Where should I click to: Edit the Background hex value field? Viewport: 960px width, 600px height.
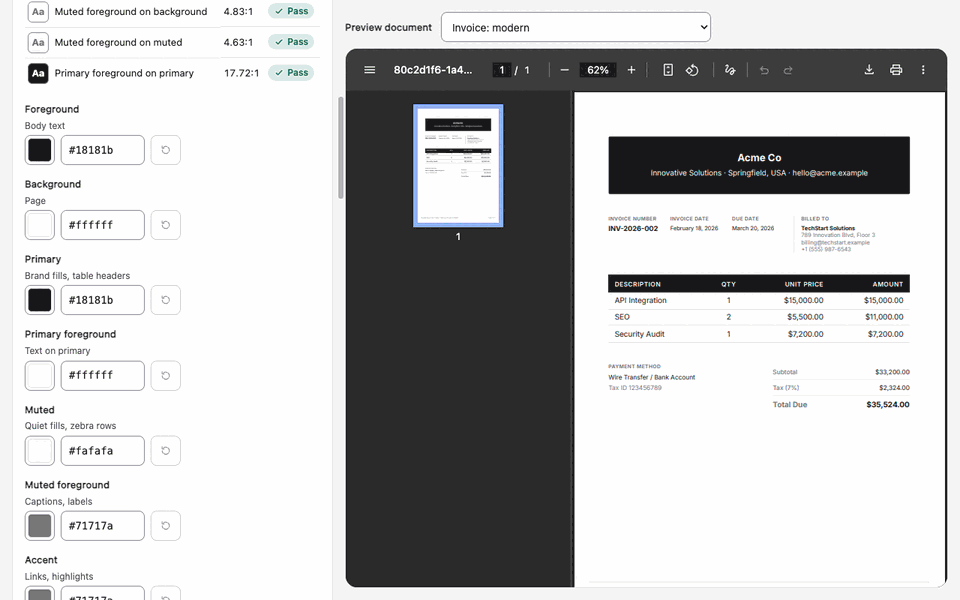click(102, 225)
